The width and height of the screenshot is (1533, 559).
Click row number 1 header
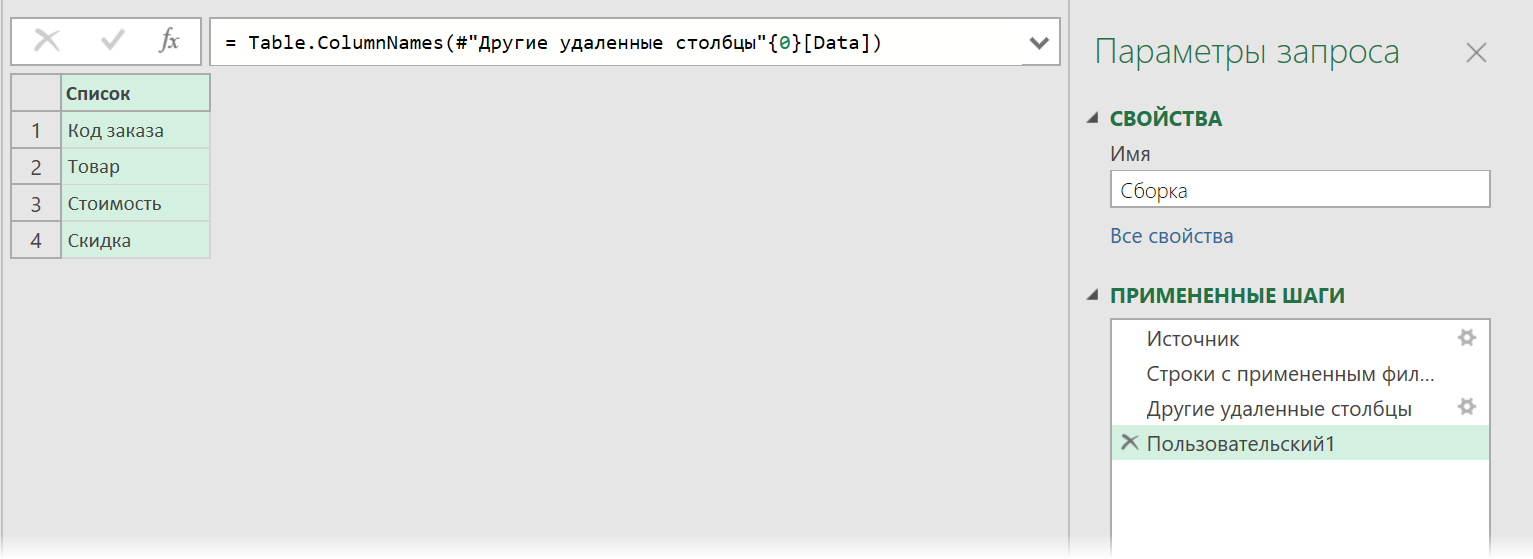36,130
